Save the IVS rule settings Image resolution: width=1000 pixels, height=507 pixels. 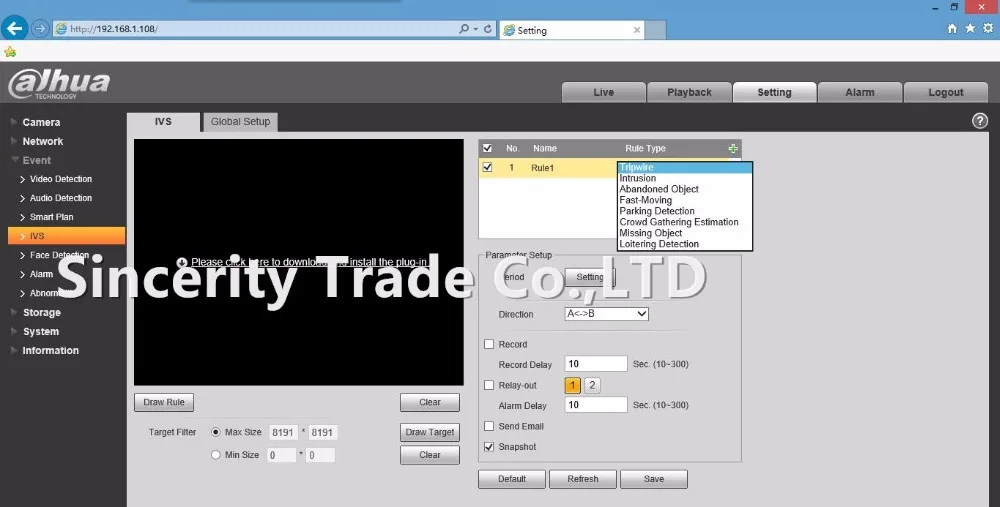coord(654,479)
